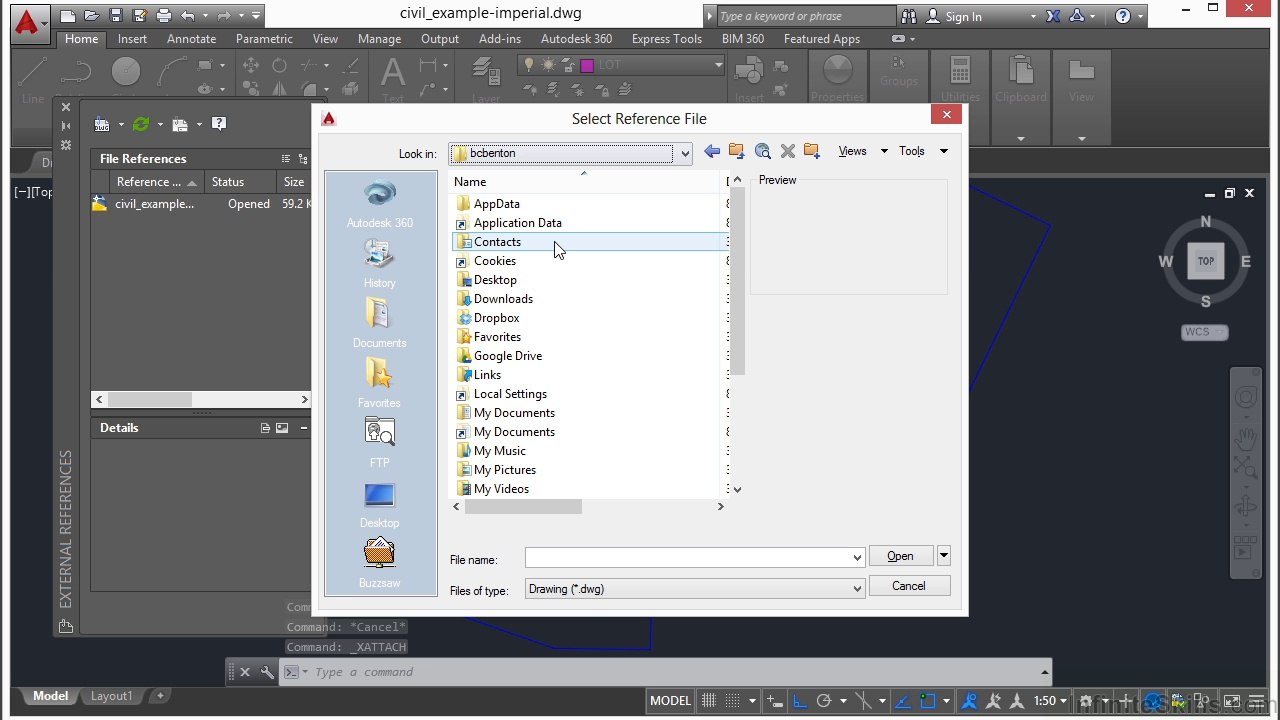Switch to the Annotate ribbon tab
1280x720 pixels.
[191, 39]
